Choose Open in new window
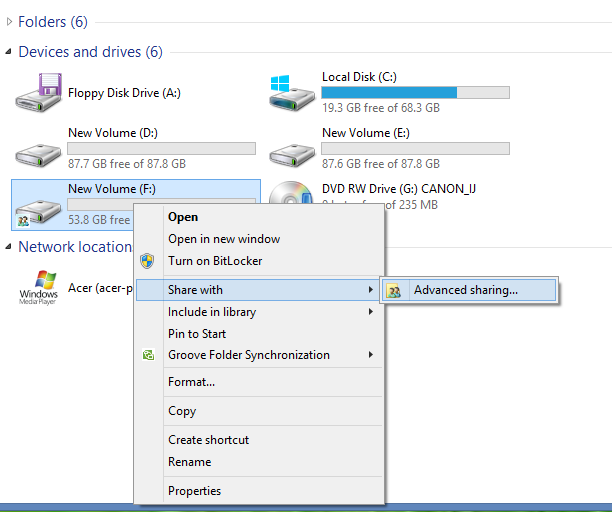 click(x=224, y=239)
